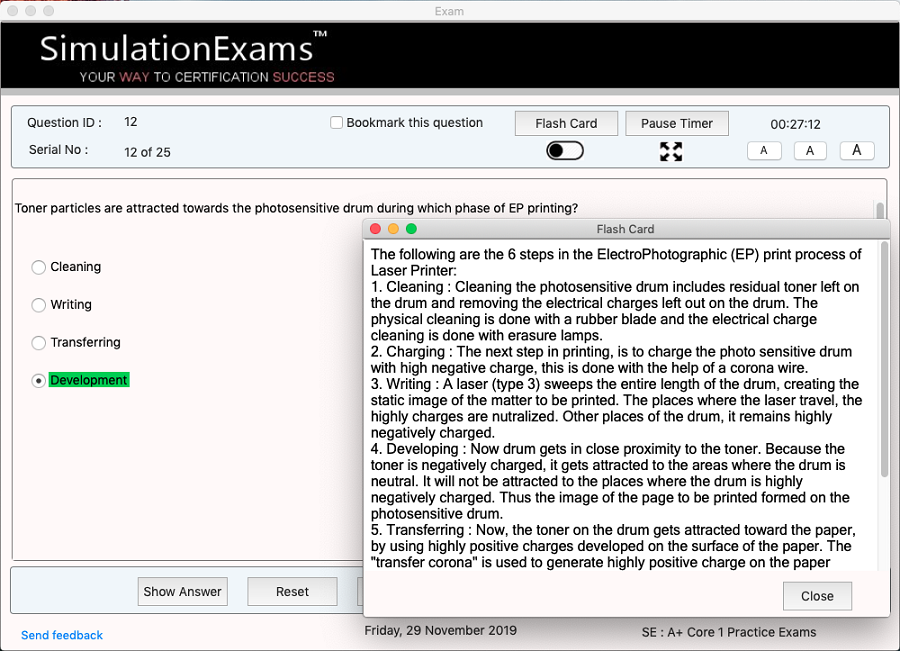Select the medium font size A icon
900x651 pixels.
(810, 150)
